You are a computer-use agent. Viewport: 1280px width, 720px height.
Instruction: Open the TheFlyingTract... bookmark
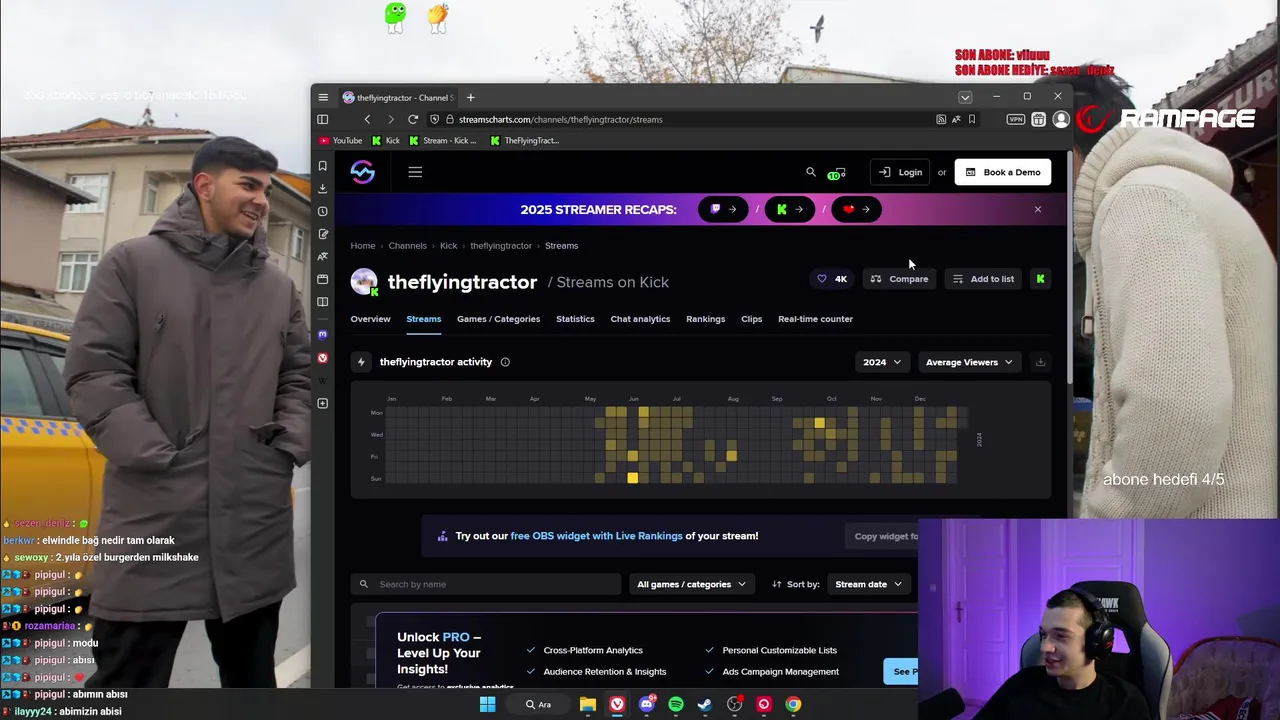pyautogui.click(x=525, y=141)
